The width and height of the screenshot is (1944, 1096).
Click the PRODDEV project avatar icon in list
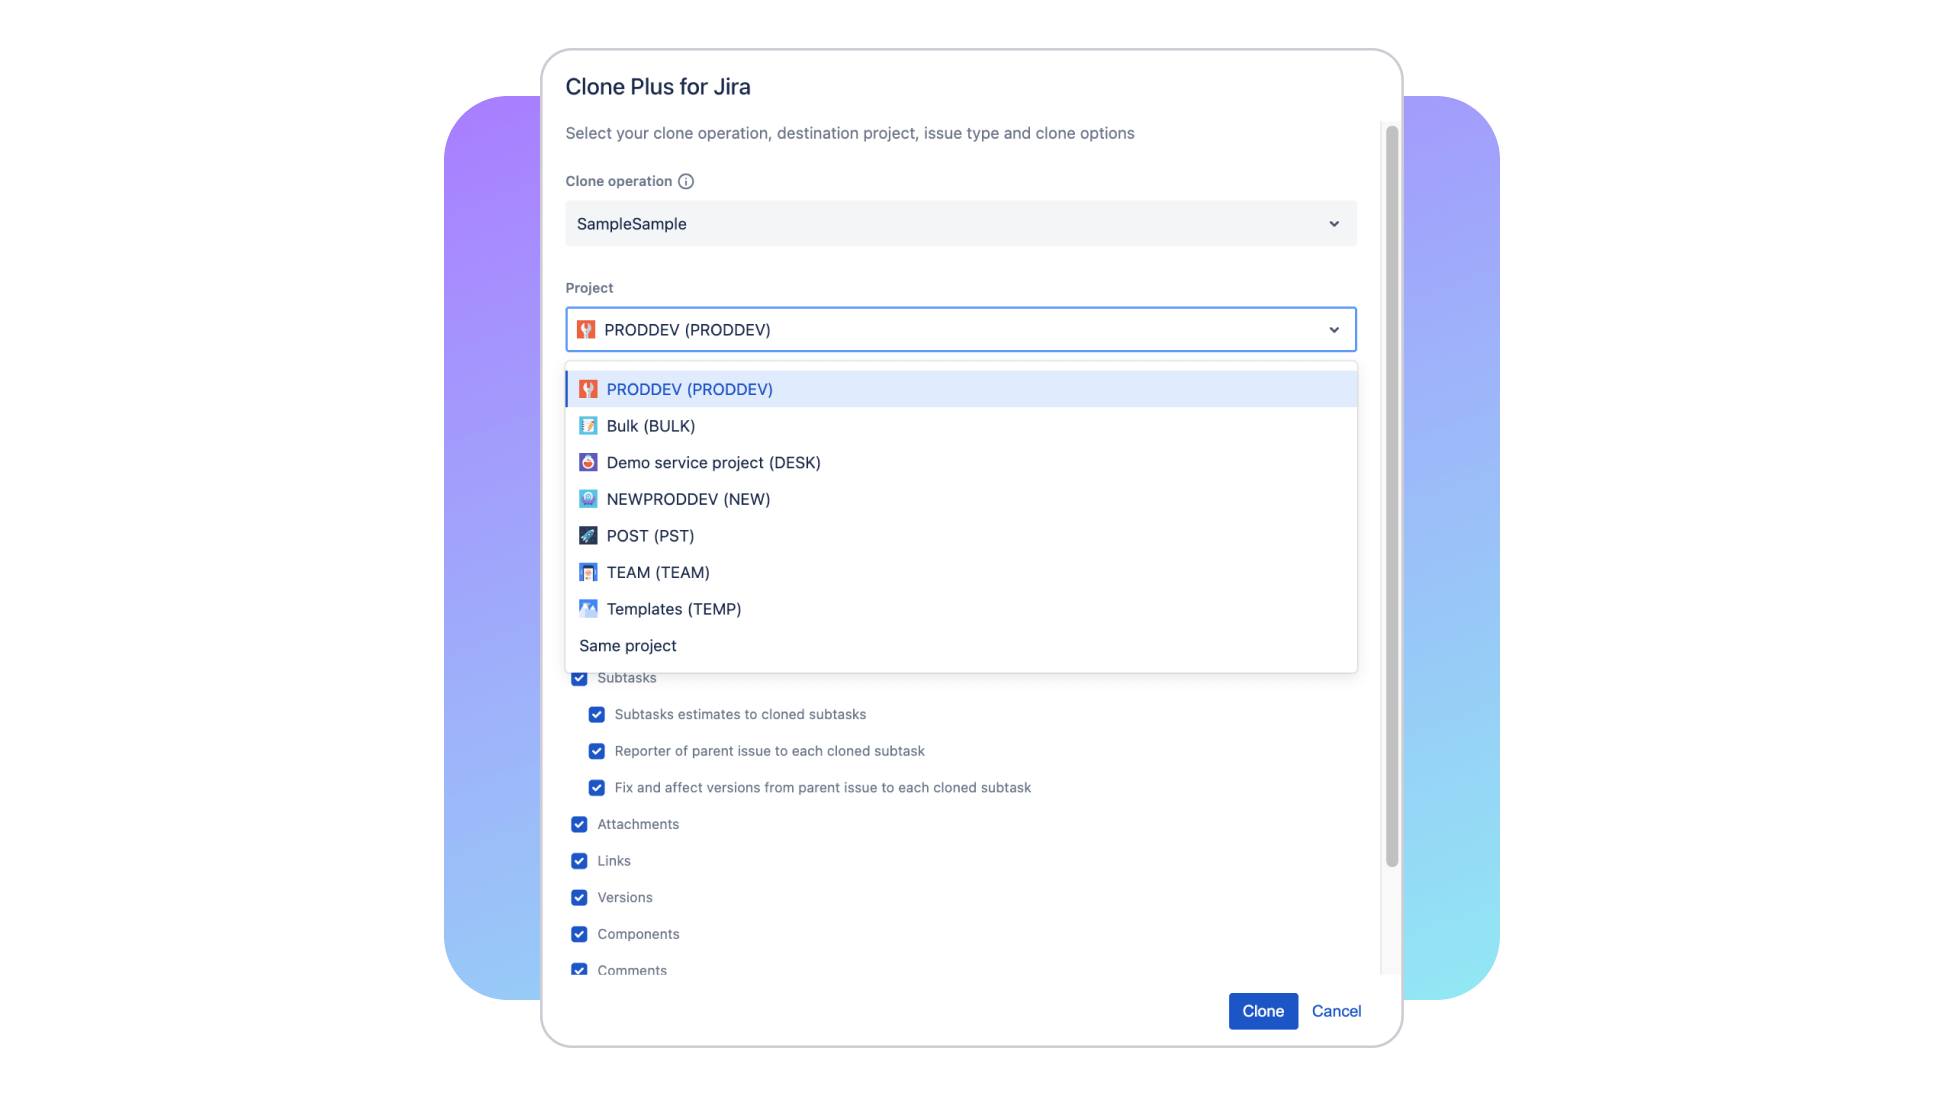point(588,389)
